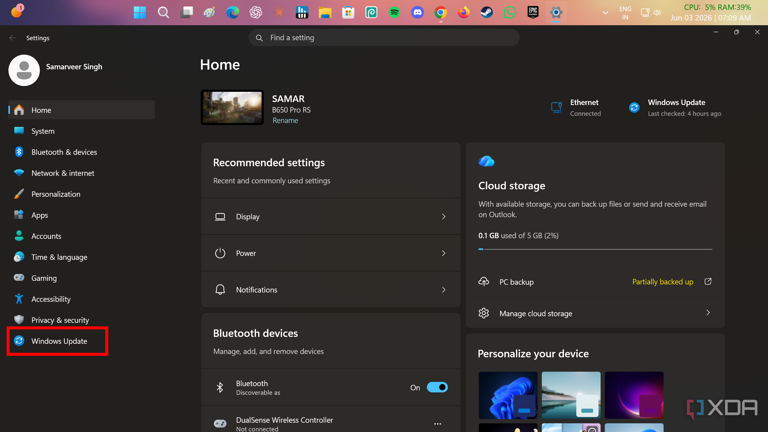Open Task View from taskbar
Image resolution: width=768 pixels, height=432 pixels.
187,12
